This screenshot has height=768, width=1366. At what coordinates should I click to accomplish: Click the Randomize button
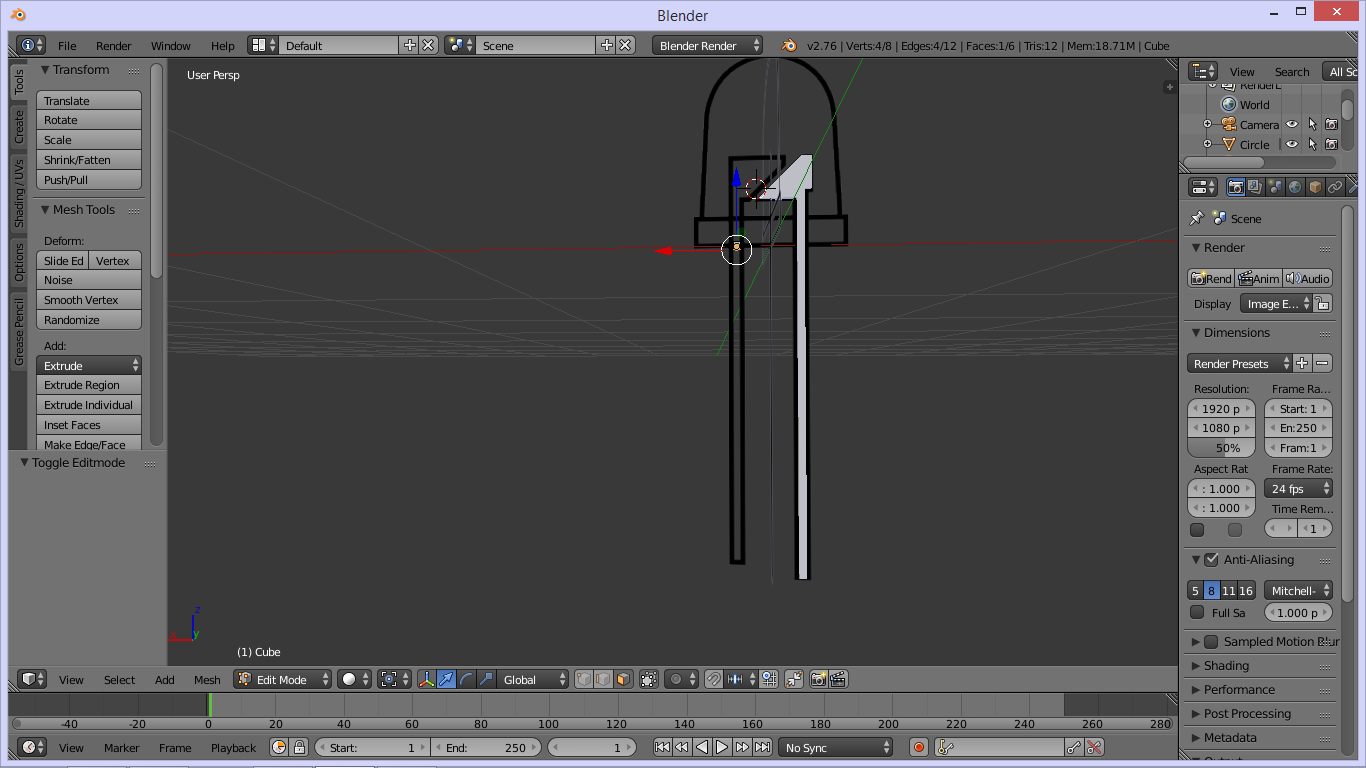point(89,319)
